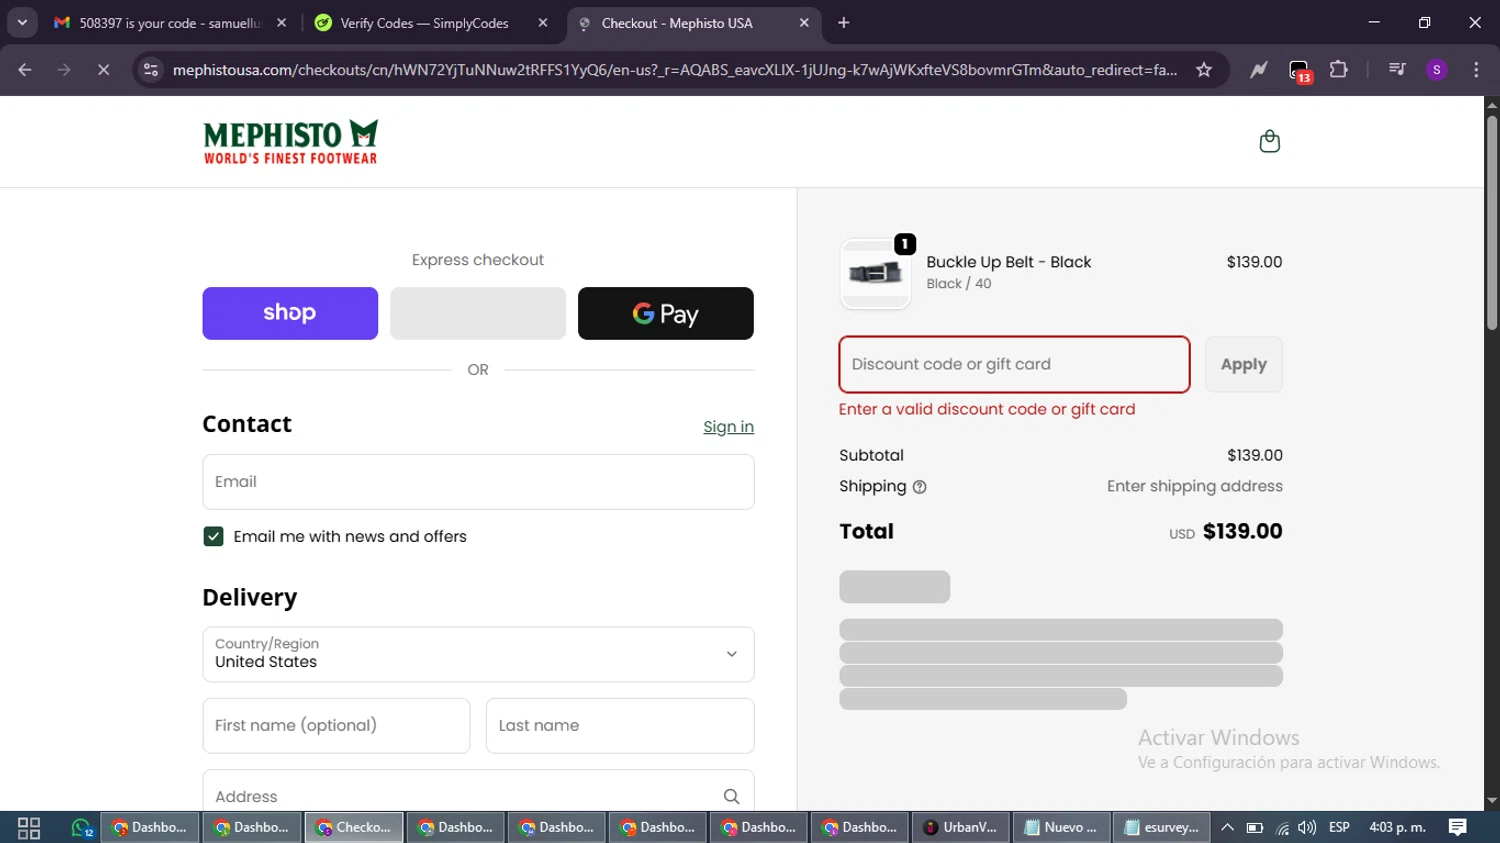Screen dimensions: 1500x843
Task: Open the battery status tray icon
Action: click(1255, 828)
